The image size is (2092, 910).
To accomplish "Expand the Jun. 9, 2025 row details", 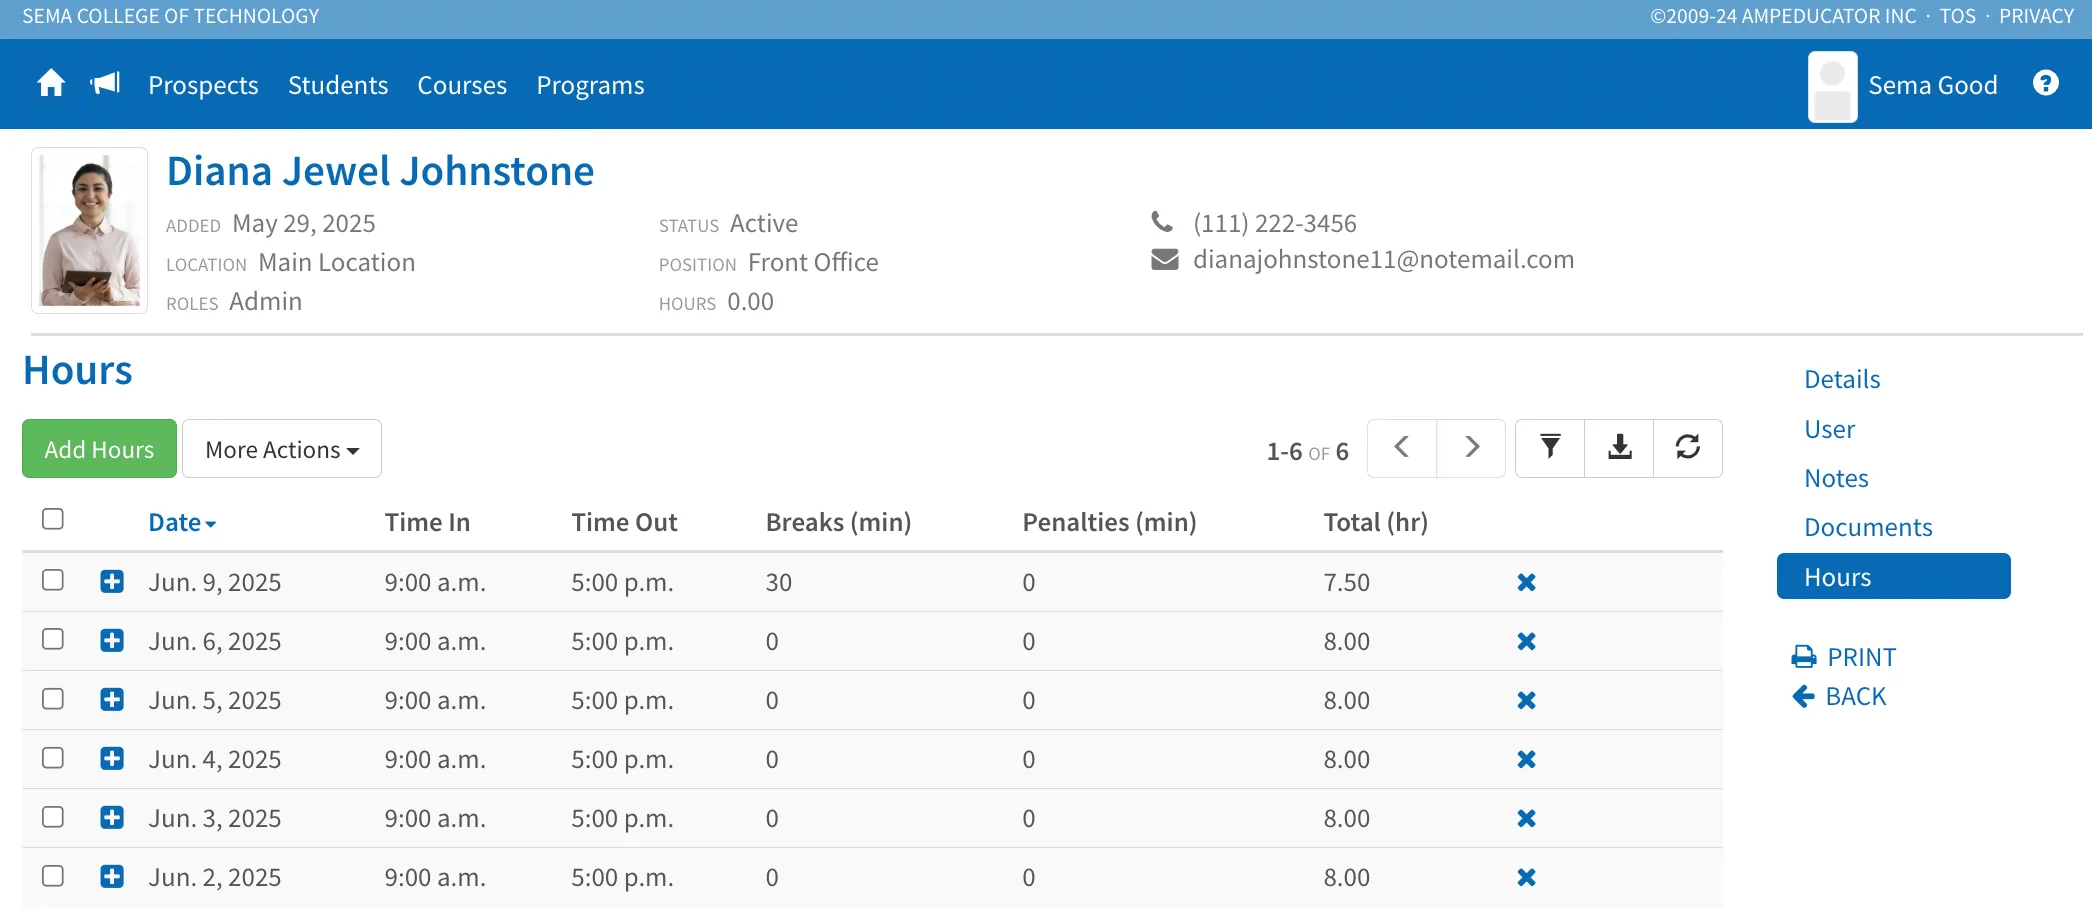I will click(112, 581).
